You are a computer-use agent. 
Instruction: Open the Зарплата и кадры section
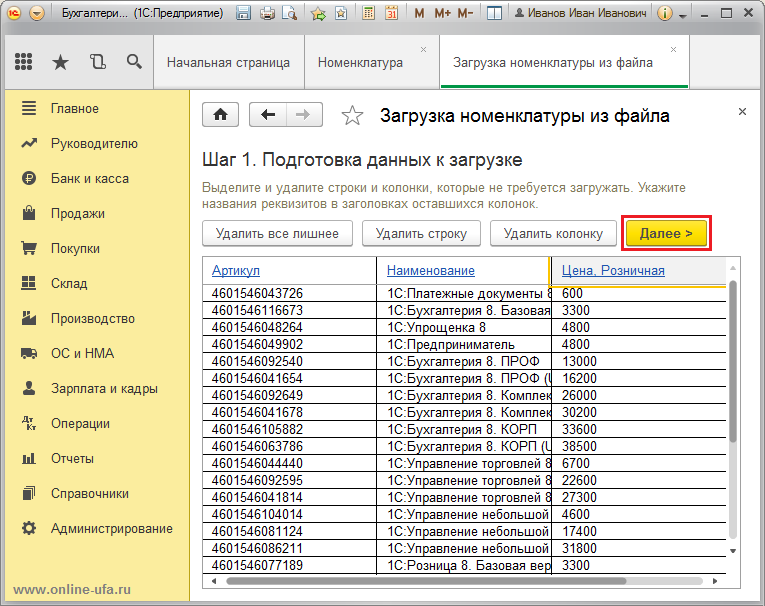[x=98, y=388]
